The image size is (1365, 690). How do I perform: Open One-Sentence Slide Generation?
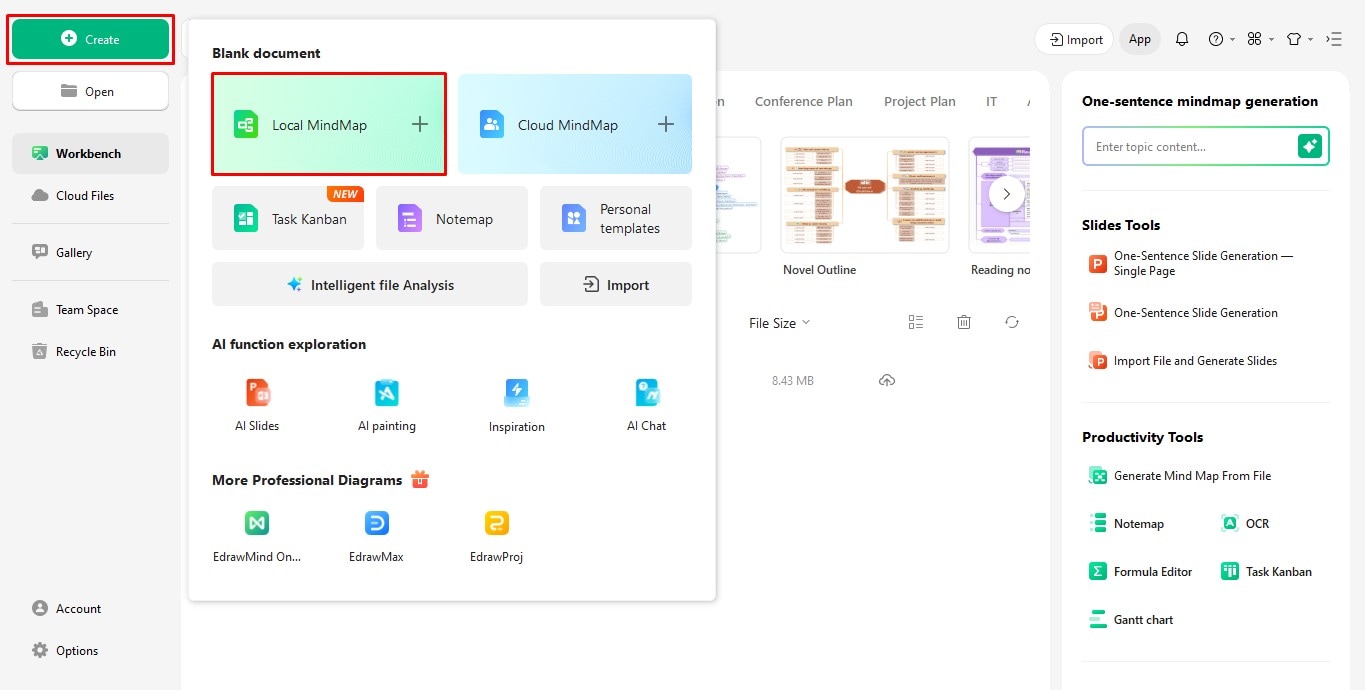[x=1184, y=312]
